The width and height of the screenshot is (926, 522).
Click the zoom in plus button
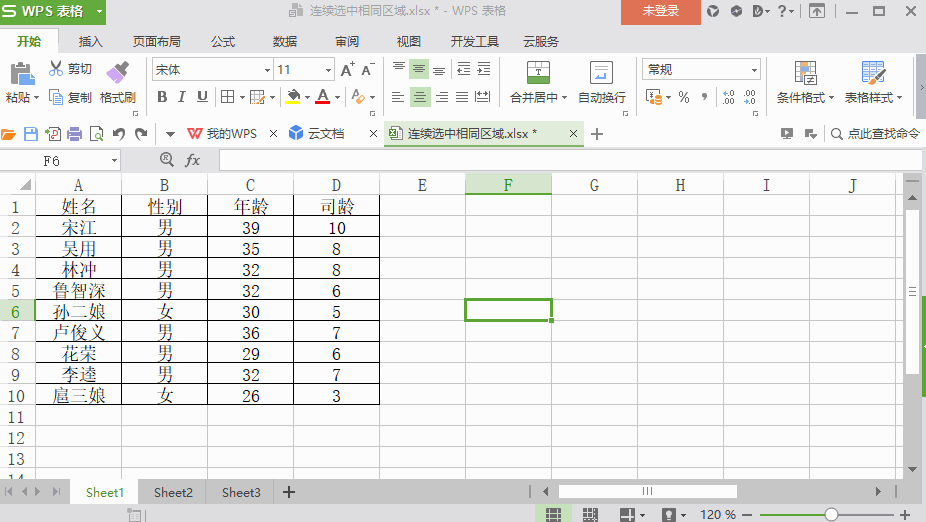pos(905,515)
